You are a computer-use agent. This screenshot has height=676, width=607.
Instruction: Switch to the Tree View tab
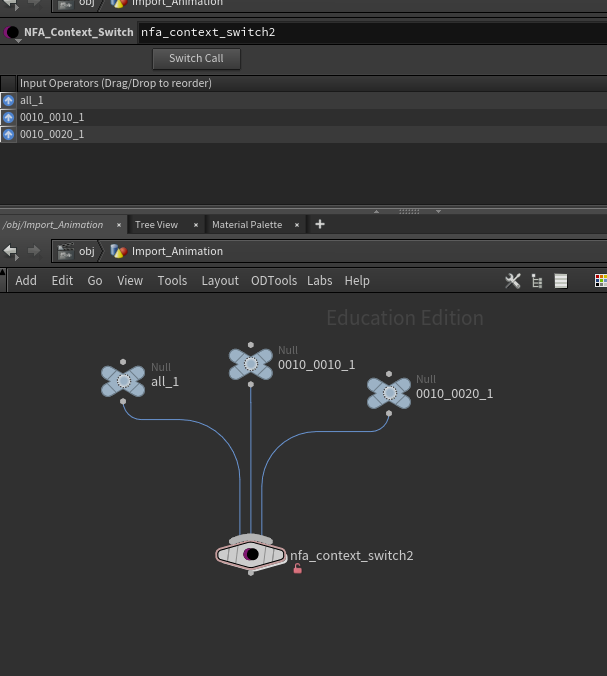coord(156,225)
